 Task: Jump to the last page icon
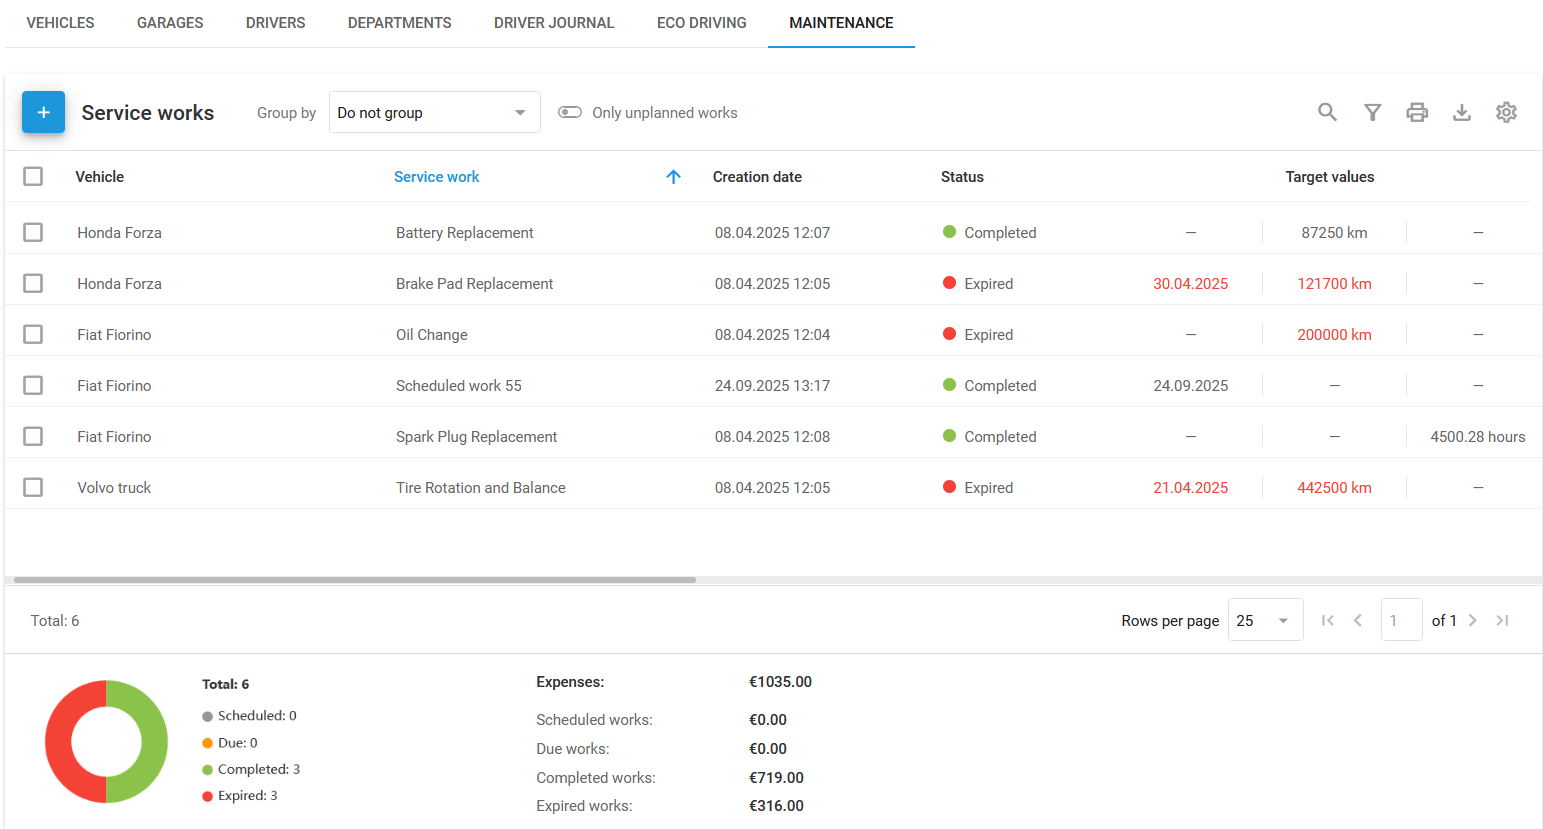click(1502, 620)
